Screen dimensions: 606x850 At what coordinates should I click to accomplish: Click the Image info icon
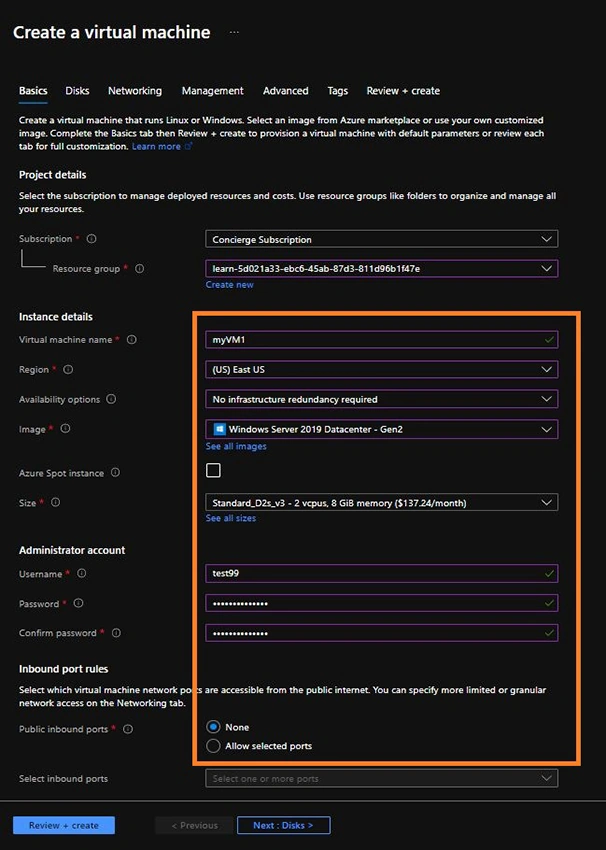click(x=65, y=428)
